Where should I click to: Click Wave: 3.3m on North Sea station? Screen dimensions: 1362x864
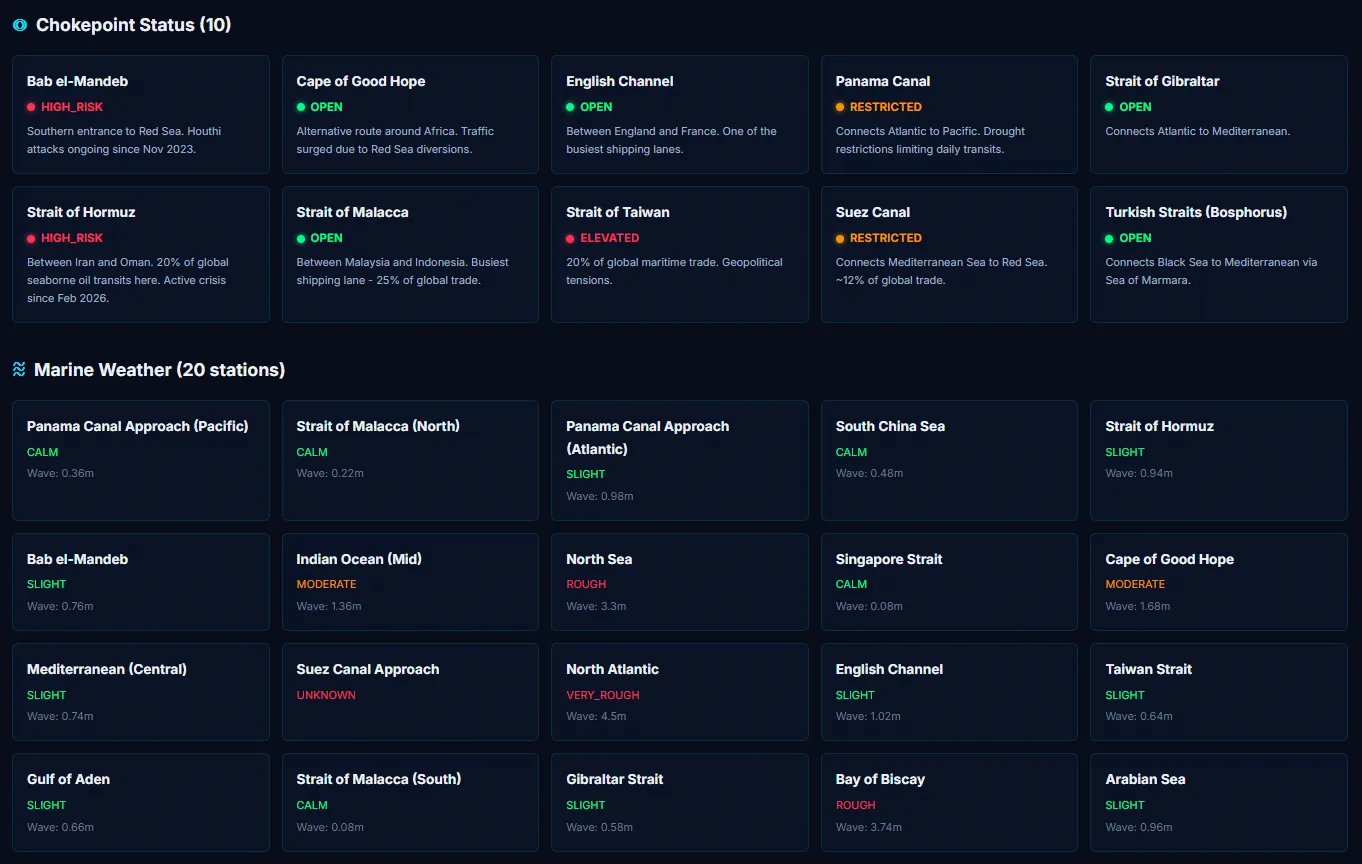tap(596, 606)
